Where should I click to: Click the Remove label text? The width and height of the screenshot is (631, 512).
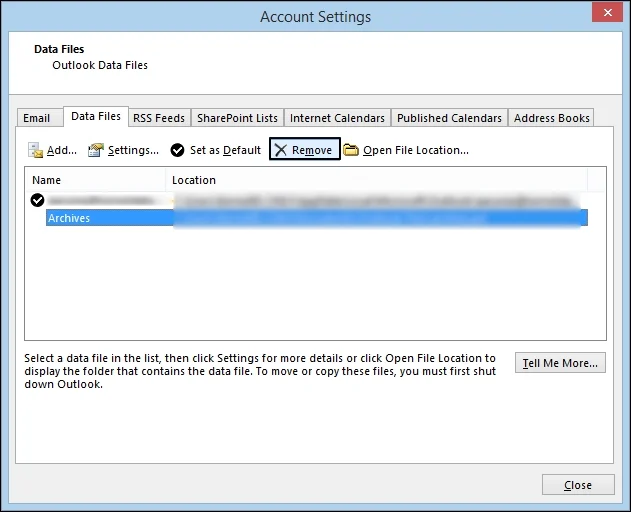click(312, 150)
